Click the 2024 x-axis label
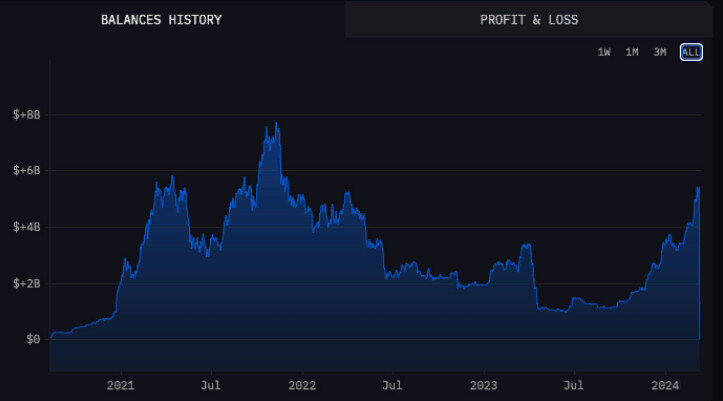Screen dimensions: 723x401 pyautogui.click(x=665, y=385)
